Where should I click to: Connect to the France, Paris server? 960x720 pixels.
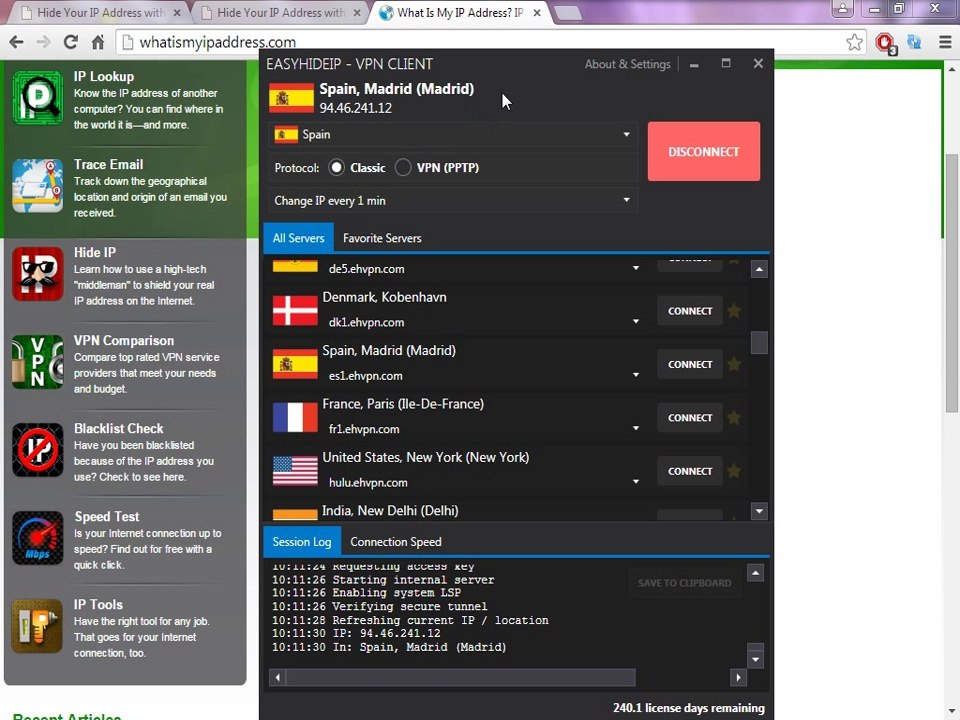coord(689,418)
